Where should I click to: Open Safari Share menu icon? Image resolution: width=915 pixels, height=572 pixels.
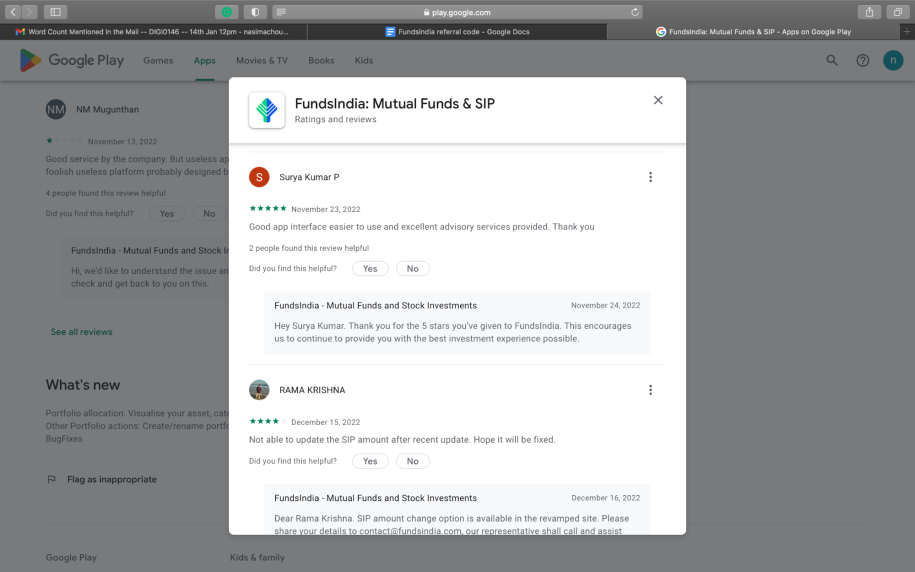869,12
